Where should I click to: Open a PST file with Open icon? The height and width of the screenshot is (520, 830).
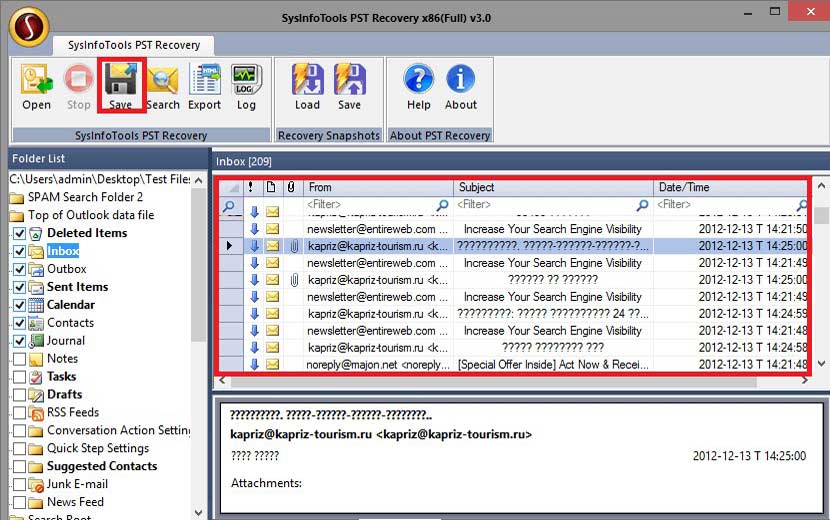pyautogui.click(x=36, y=87)
